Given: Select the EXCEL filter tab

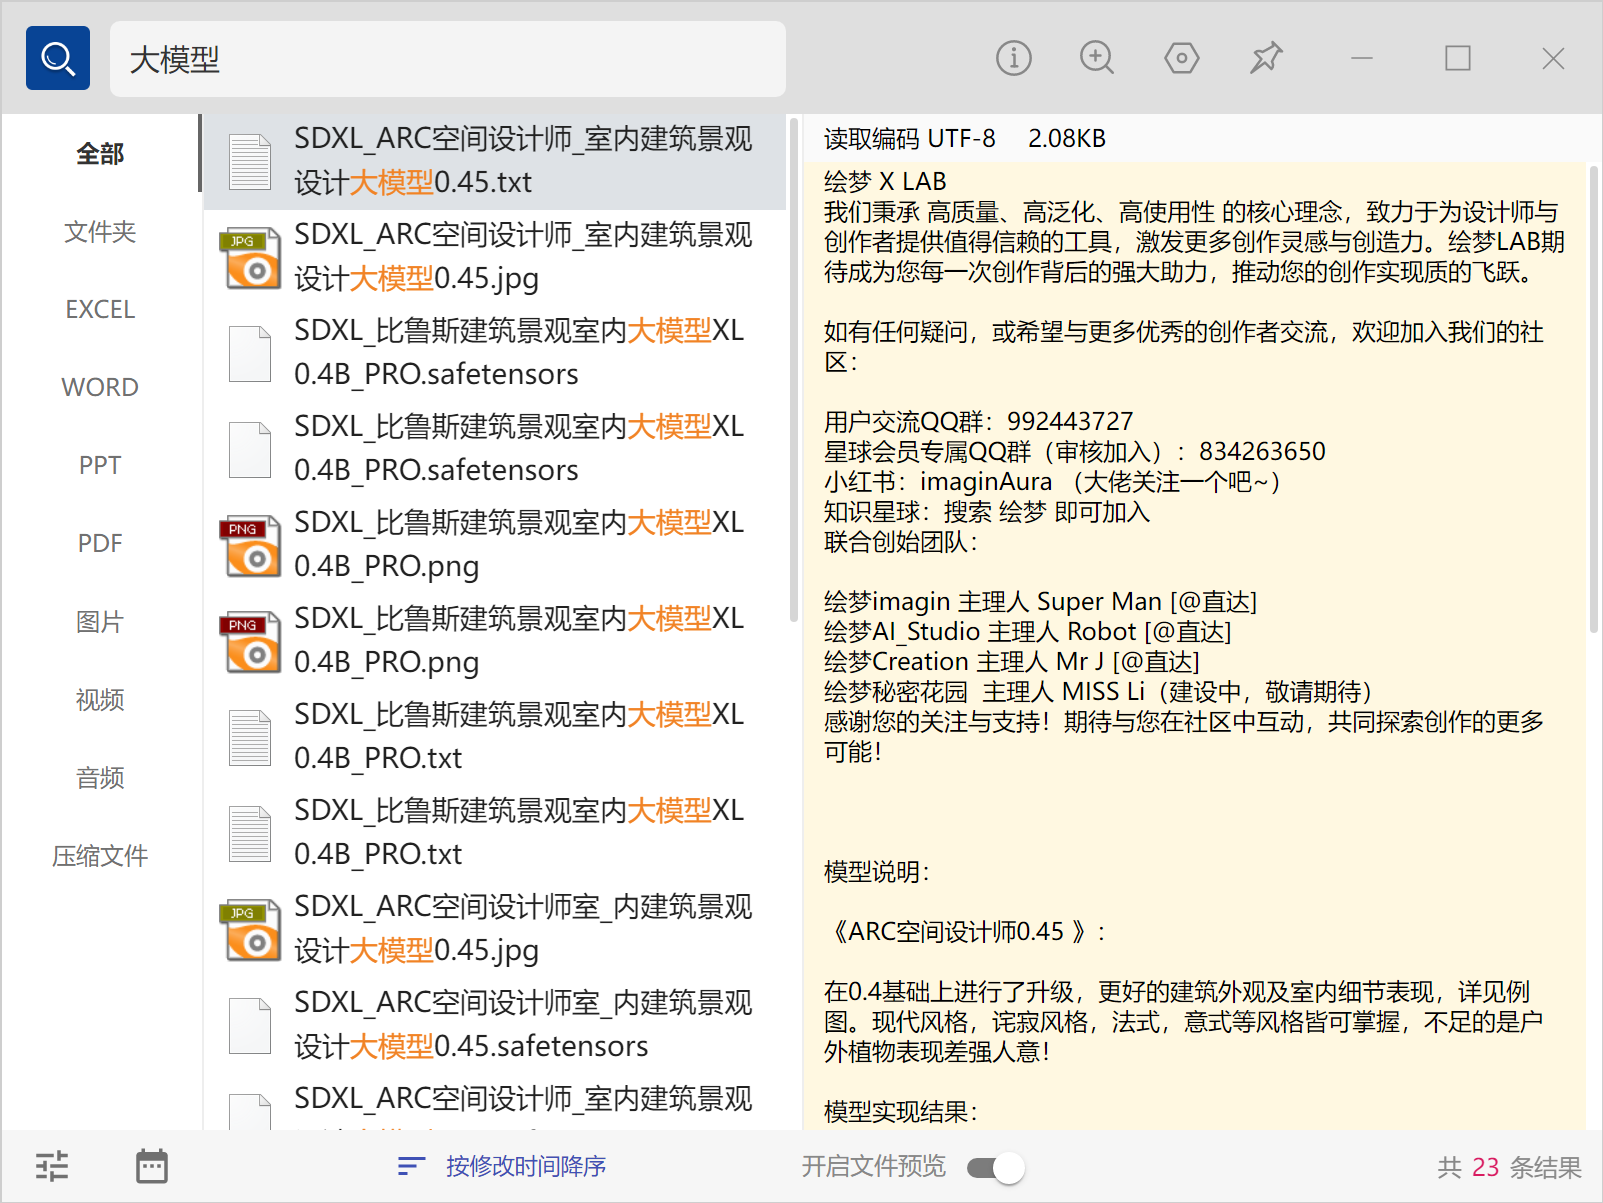Looking at the screenshot, I should tap(99, 309).
